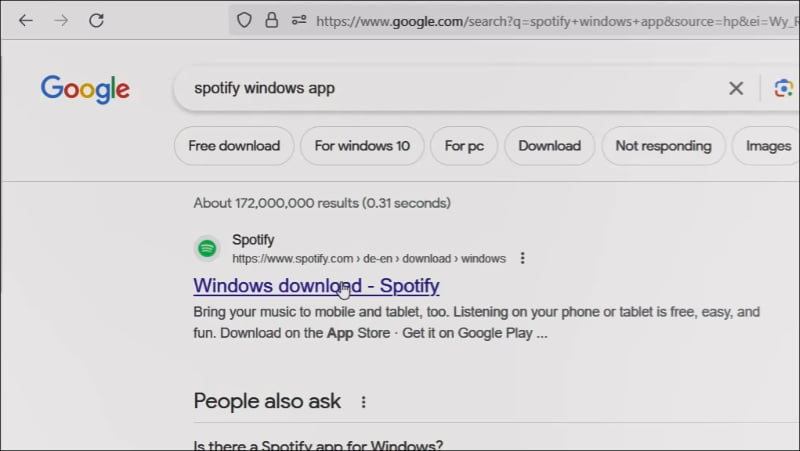Open the Windows download - Spotify link

[x=316, y=286]
